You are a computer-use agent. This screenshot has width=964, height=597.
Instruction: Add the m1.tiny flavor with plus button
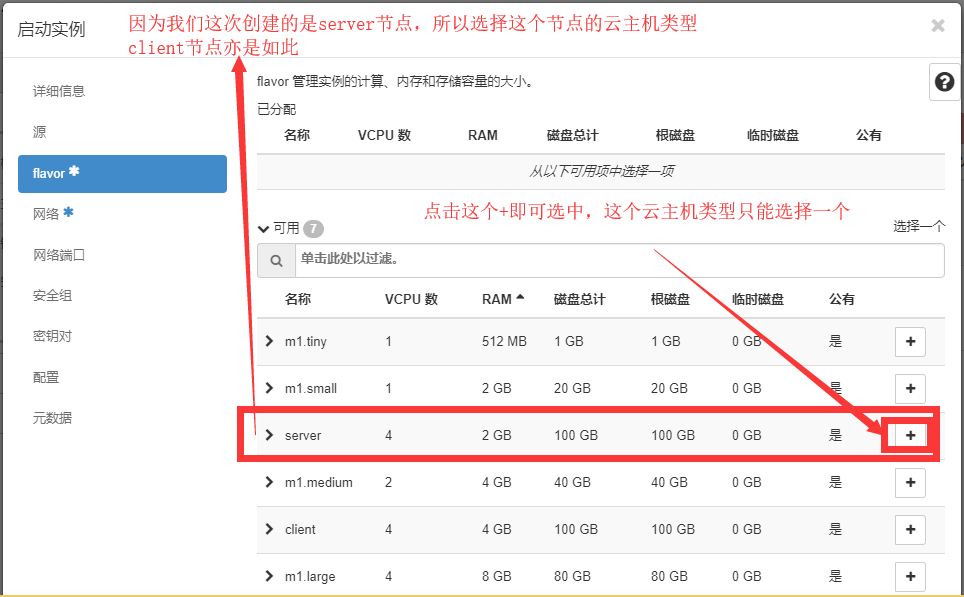[x=909, y=342]
